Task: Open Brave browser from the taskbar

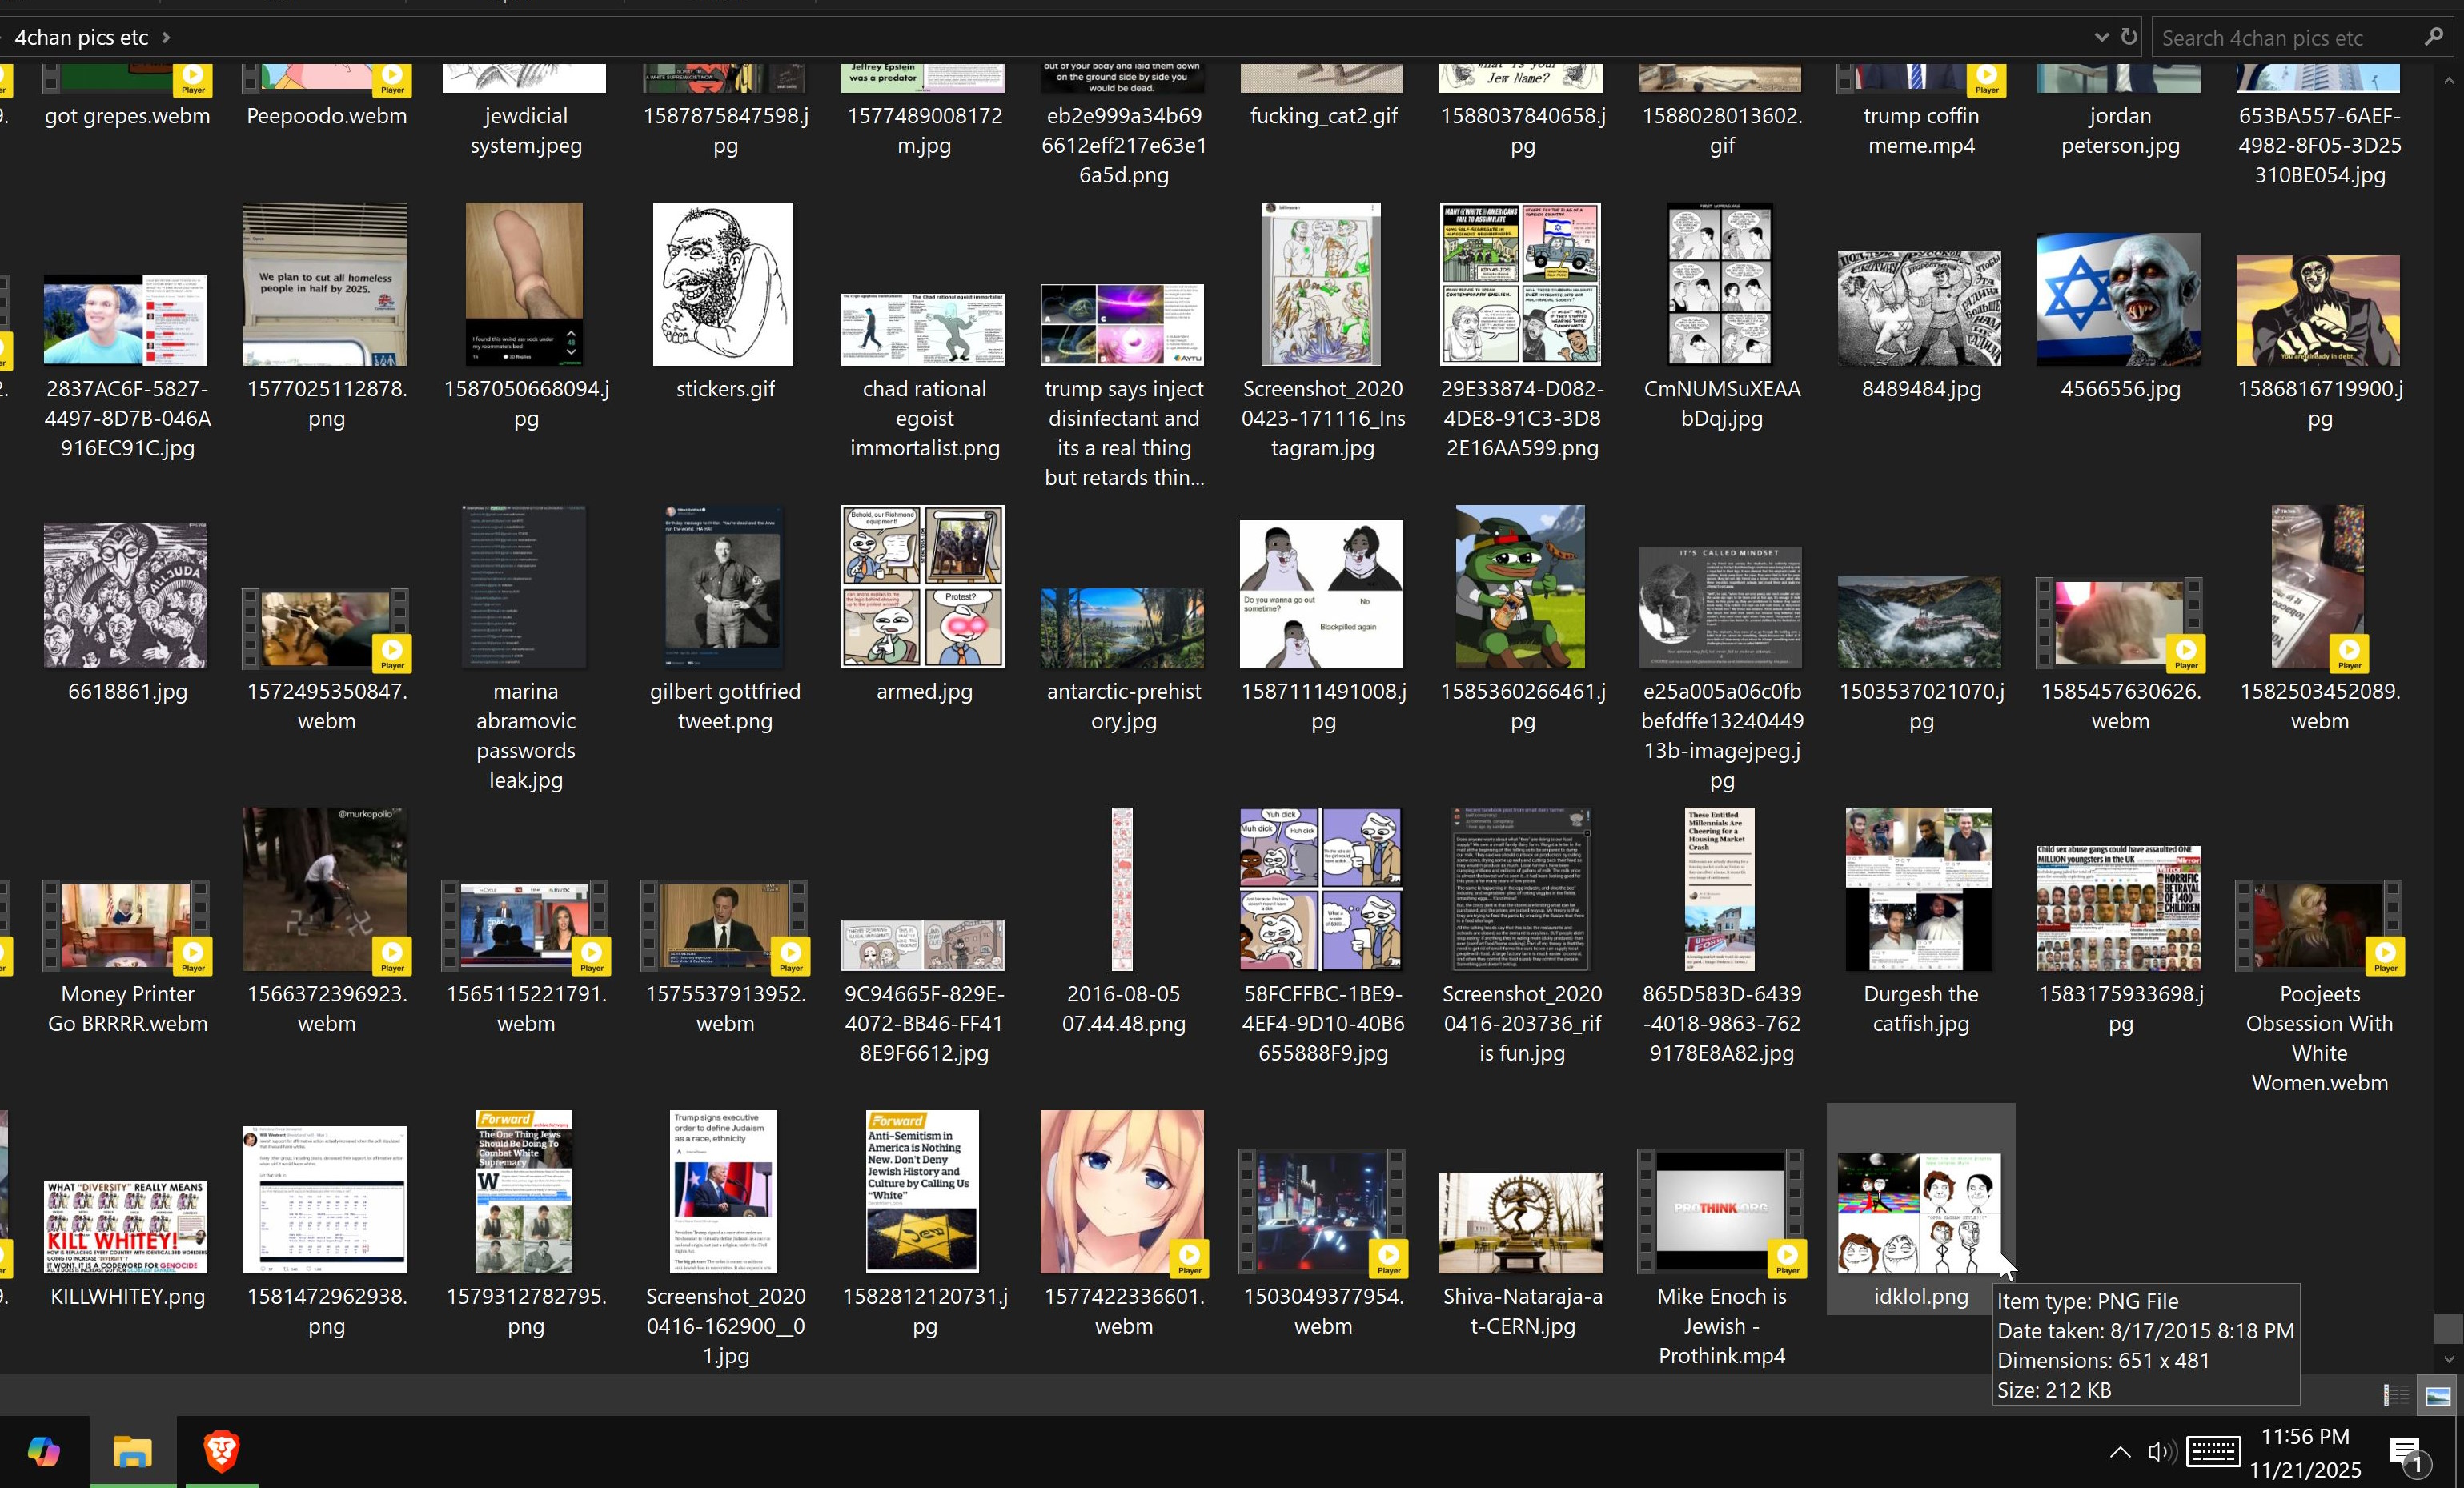Action: [x=221, y=1451]
